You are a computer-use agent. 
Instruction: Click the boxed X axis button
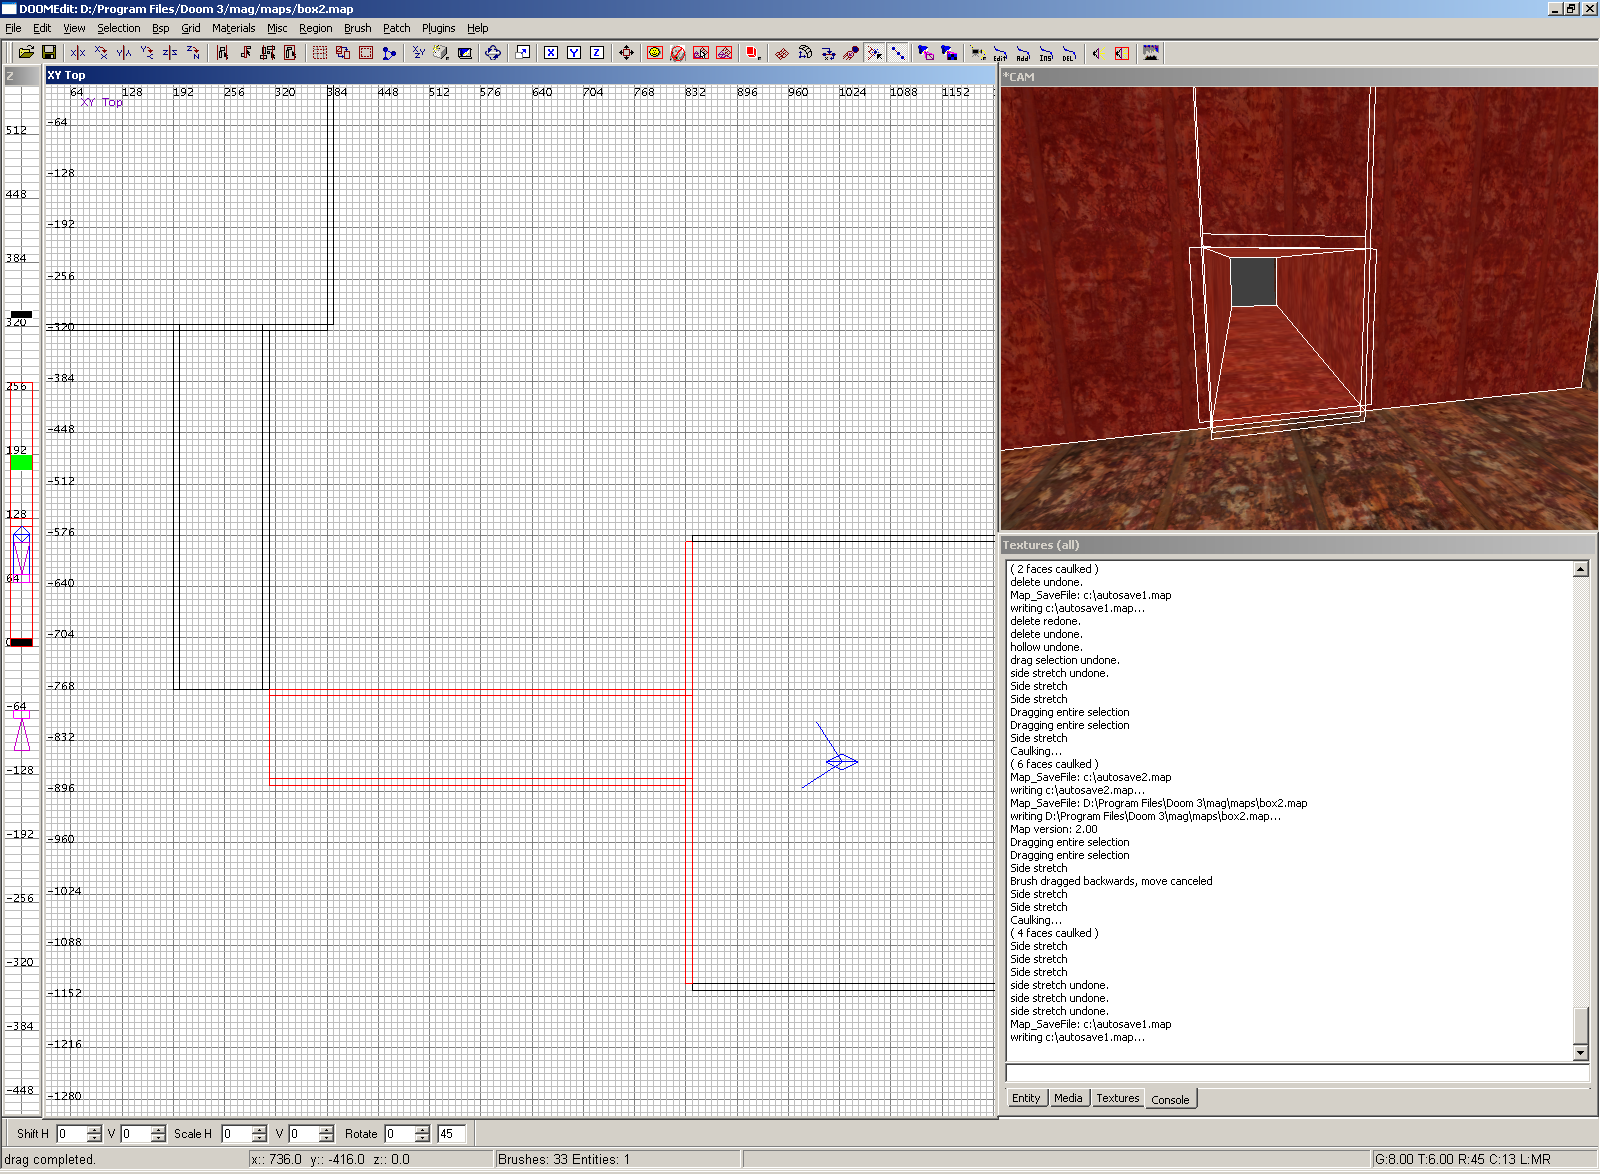tap(551, 53)
